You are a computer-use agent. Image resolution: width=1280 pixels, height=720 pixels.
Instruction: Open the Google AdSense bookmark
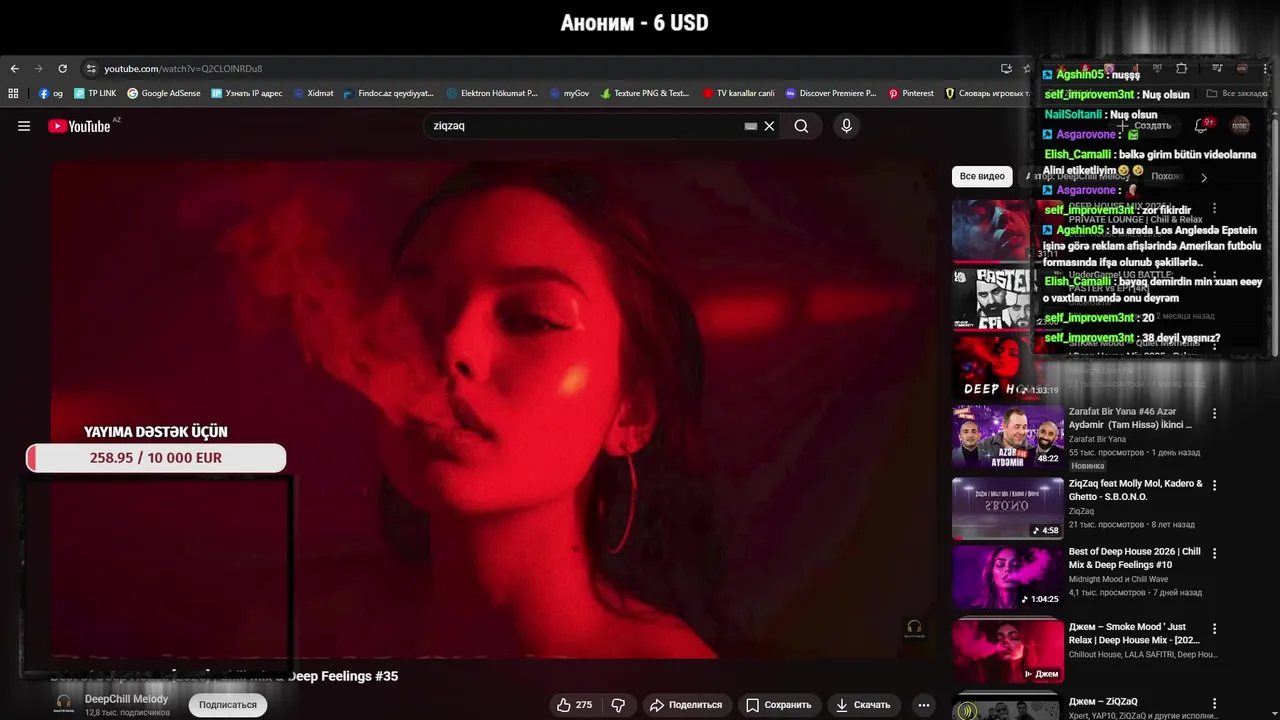[x=164, y=93]
